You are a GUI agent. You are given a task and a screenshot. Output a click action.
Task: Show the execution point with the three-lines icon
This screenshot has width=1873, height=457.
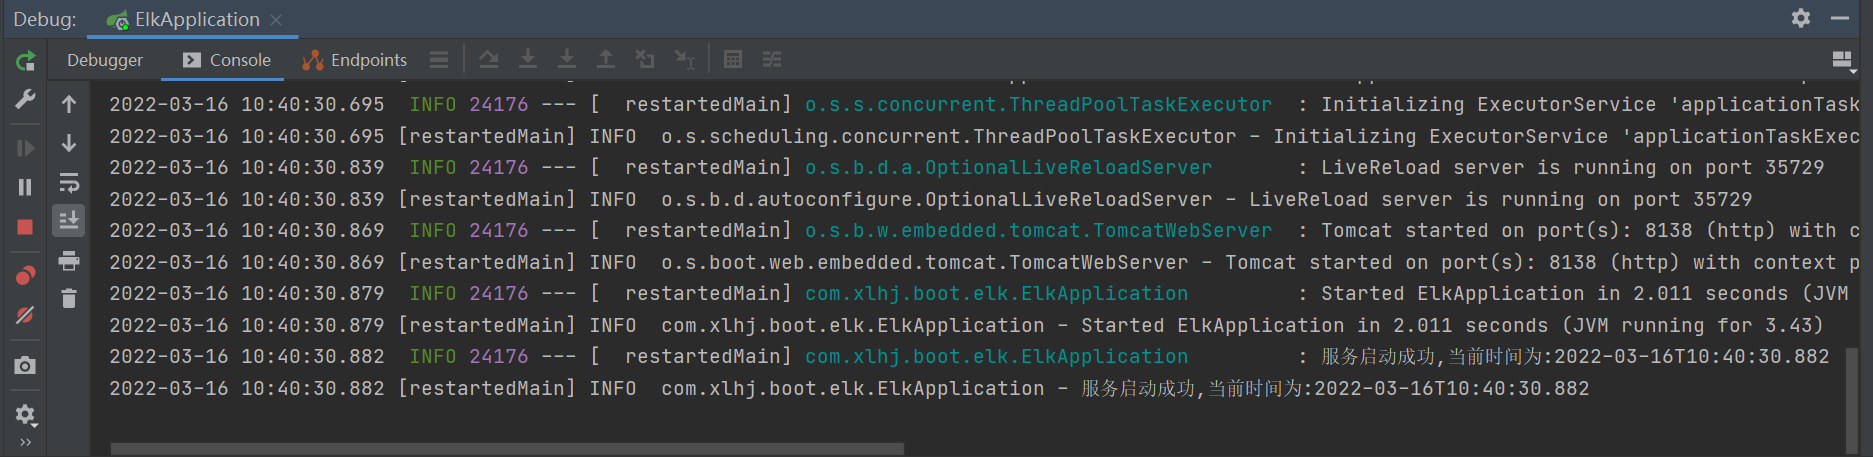pyautogui.click(x=439, y=60)
